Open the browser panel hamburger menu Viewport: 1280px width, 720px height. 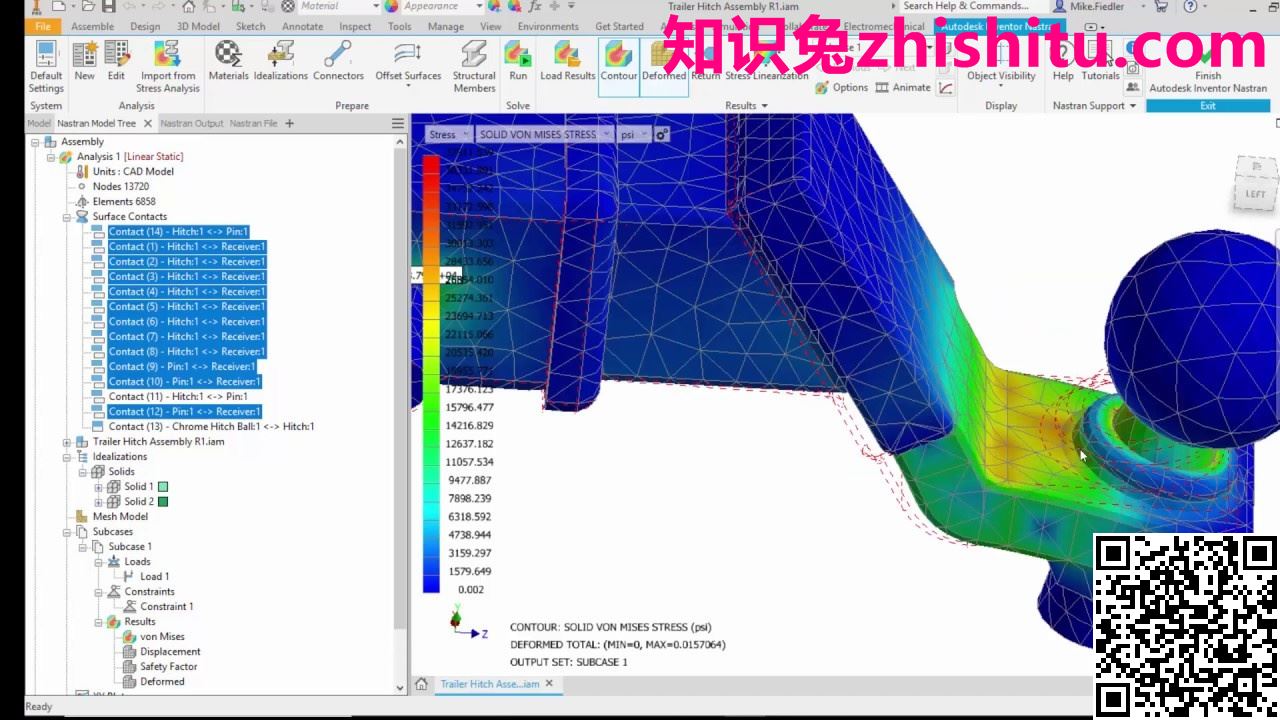pyautogui.click(x=398, y=123)
